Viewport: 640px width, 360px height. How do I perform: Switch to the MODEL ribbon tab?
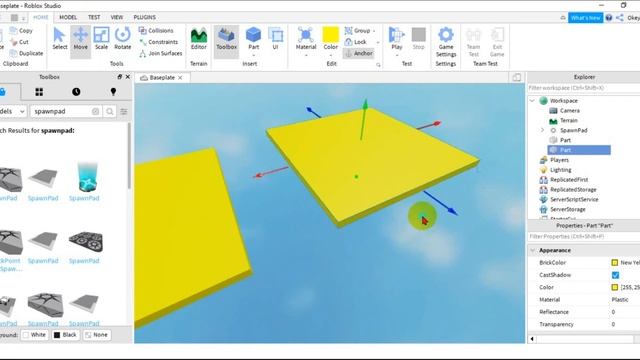[x=68, y=17]
